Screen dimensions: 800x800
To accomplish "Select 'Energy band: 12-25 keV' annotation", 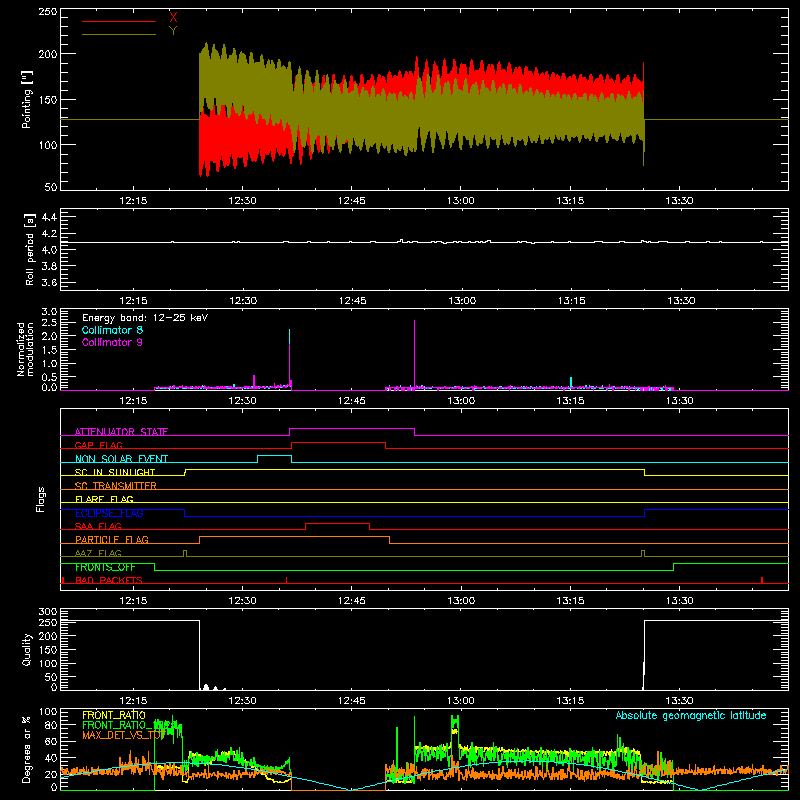I will point(145,318).
